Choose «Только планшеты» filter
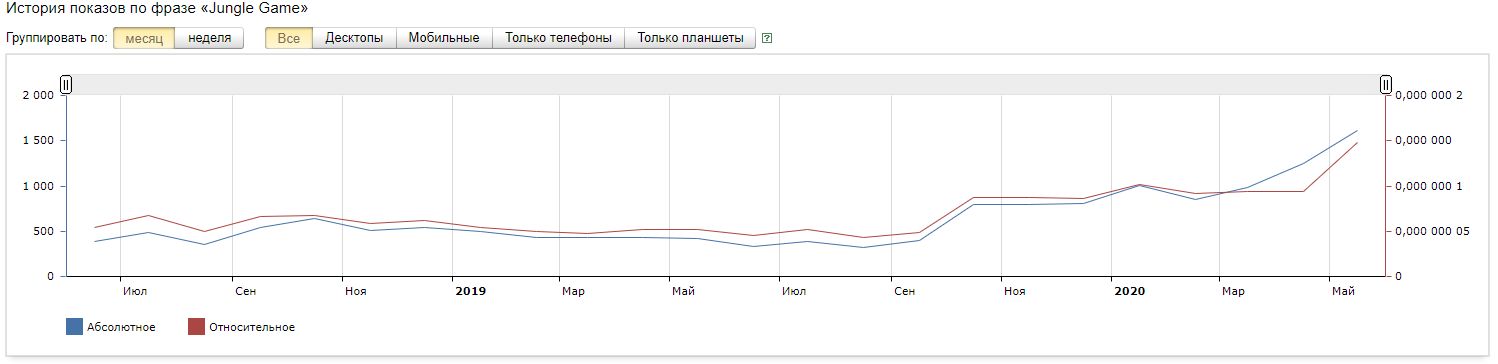 coord(690,38)
